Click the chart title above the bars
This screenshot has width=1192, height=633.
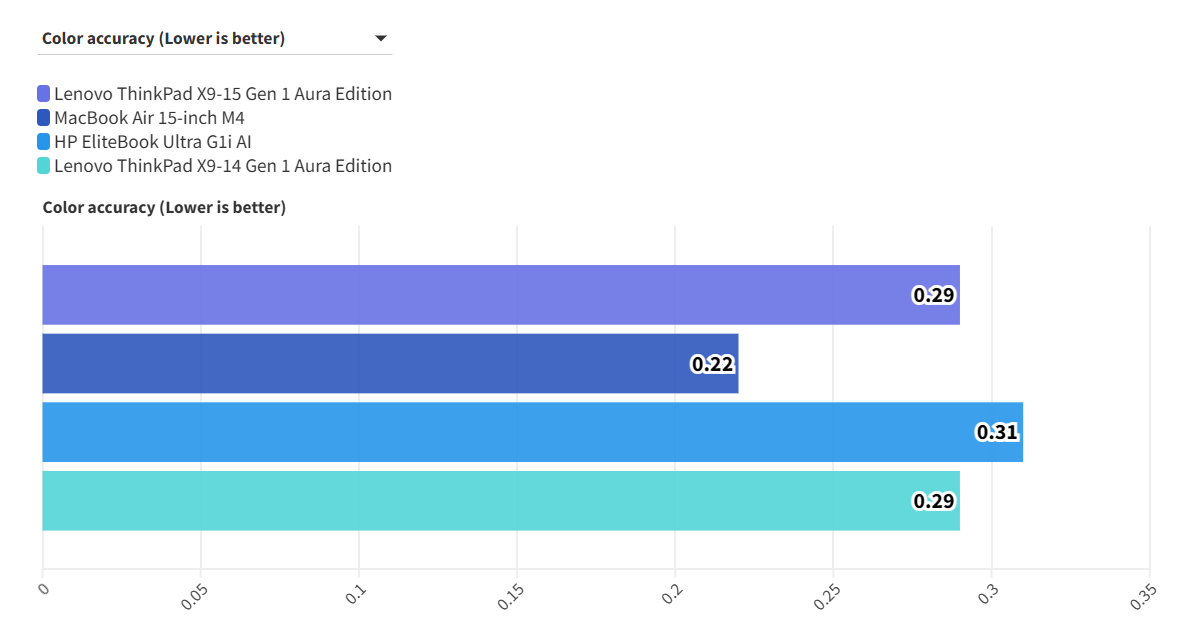coord(164,208)
